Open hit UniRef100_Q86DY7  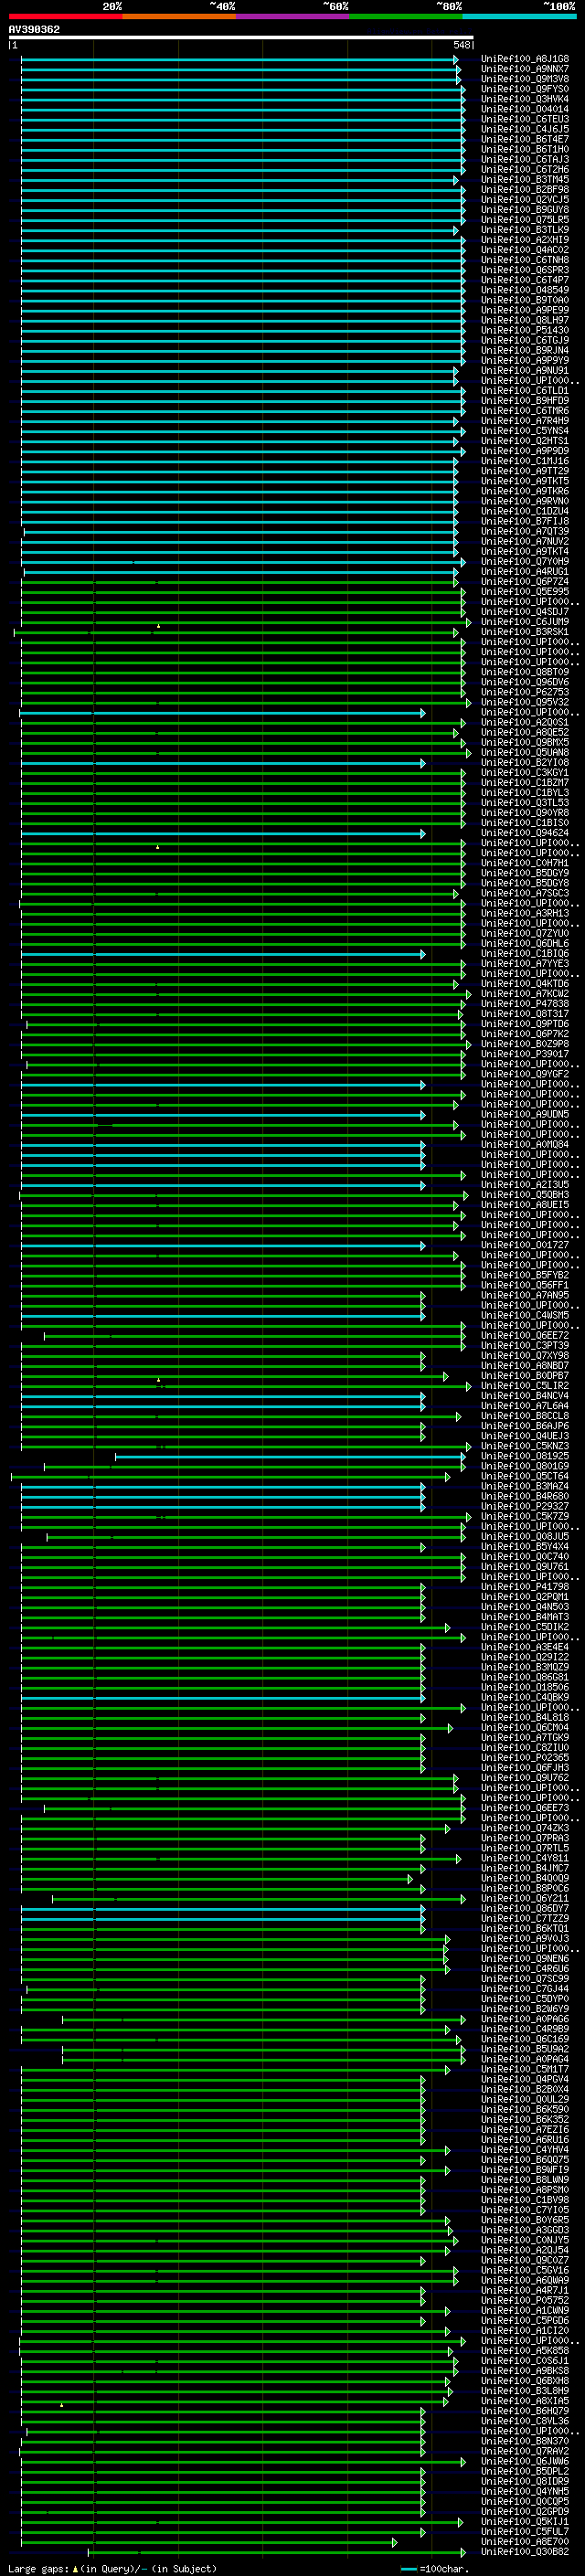pyautogui.click(x=525, y=1909)
